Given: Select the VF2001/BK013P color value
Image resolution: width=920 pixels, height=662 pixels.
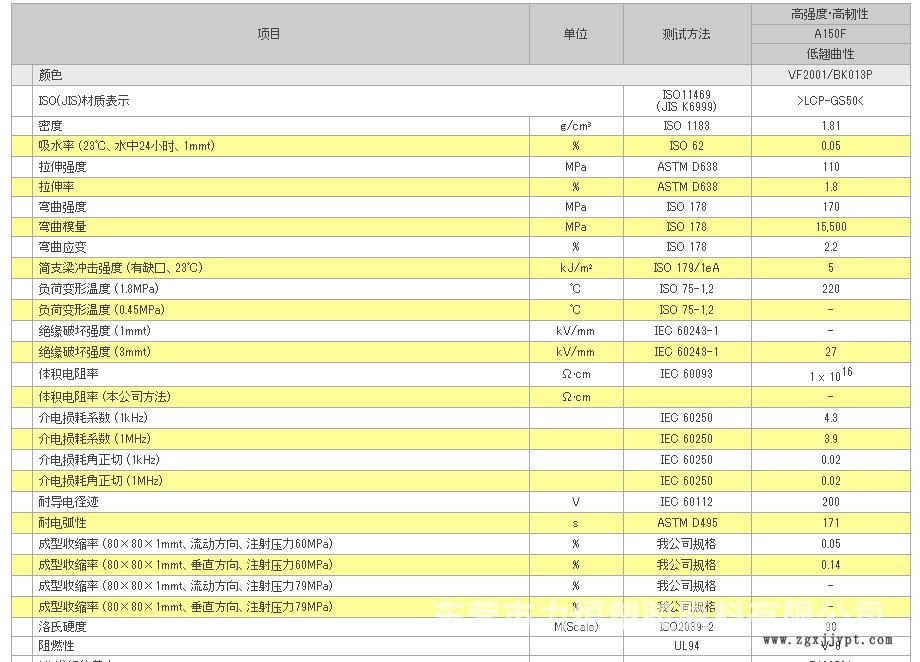Looking at the screenshot, I should click(x=830, y=75).
